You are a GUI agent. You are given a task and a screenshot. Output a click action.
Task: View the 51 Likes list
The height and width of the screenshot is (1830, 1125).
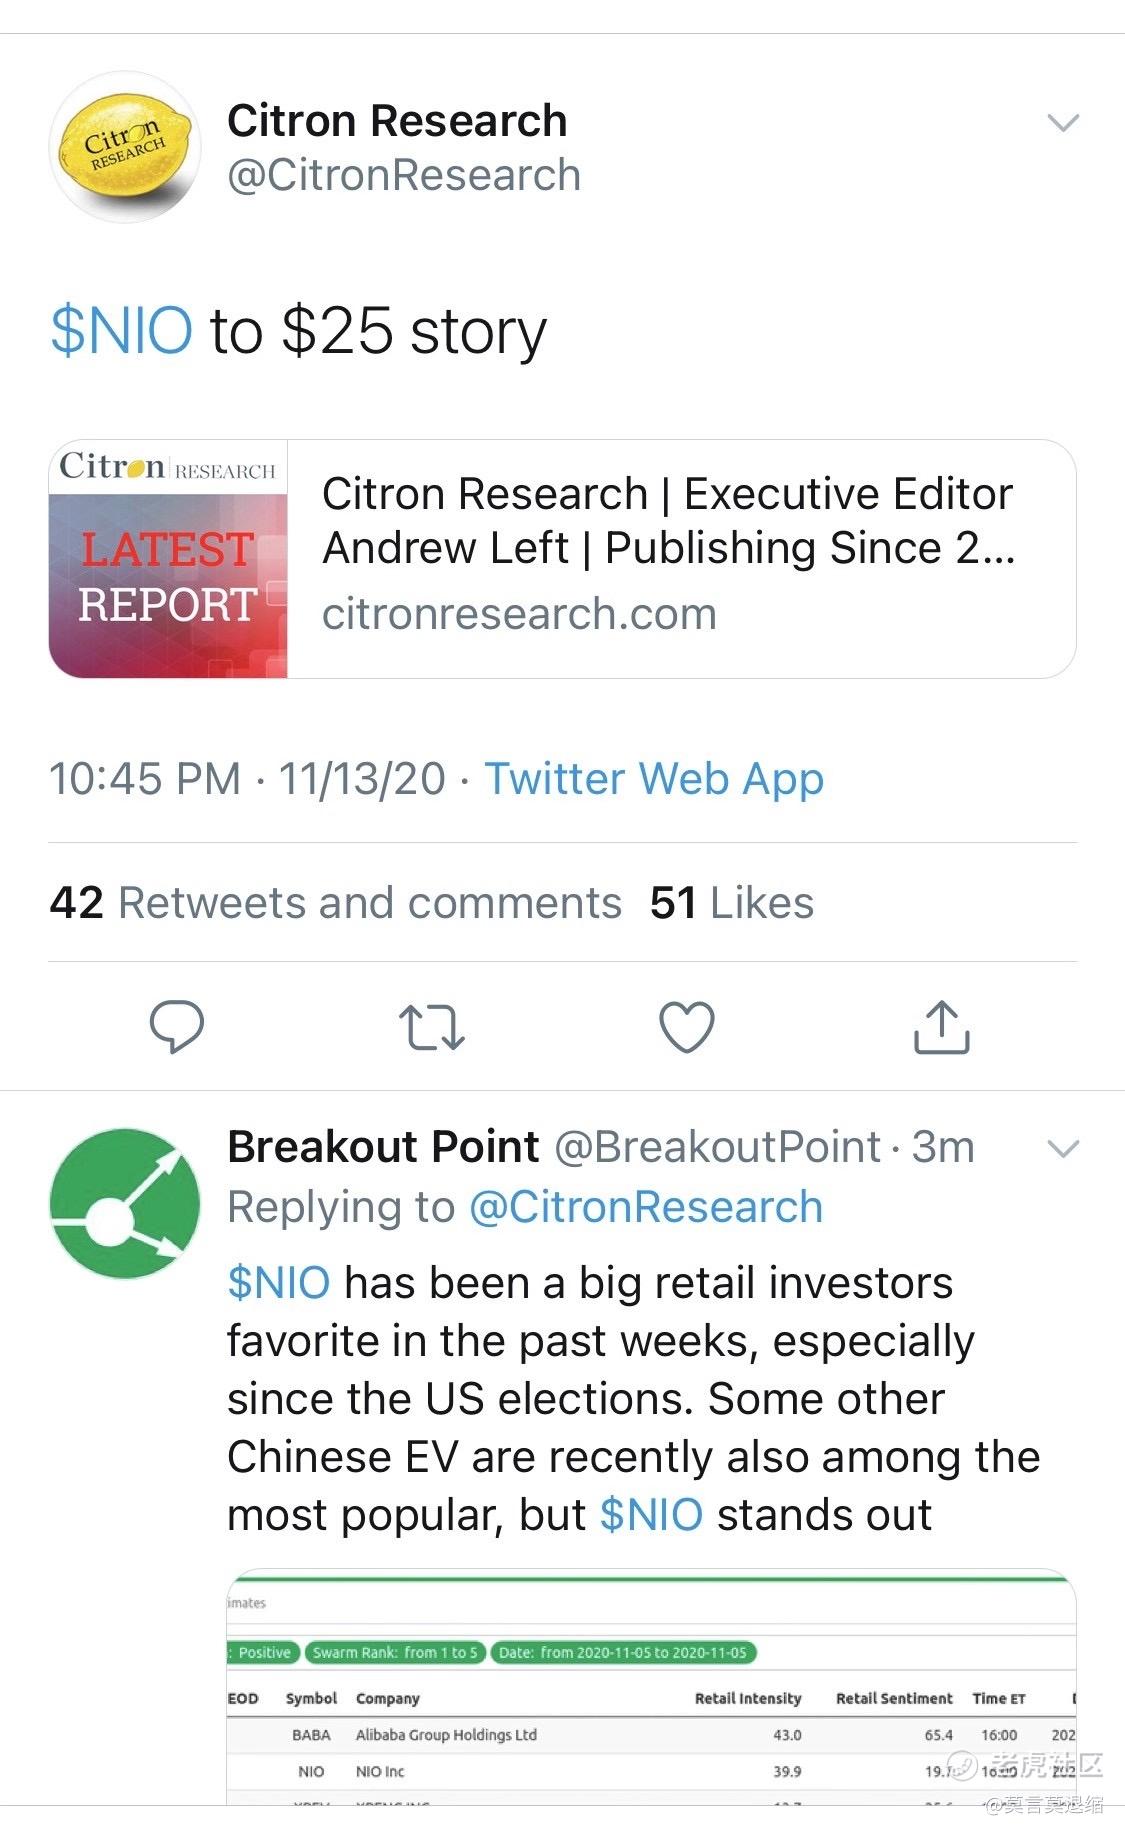tap(731, 903)
